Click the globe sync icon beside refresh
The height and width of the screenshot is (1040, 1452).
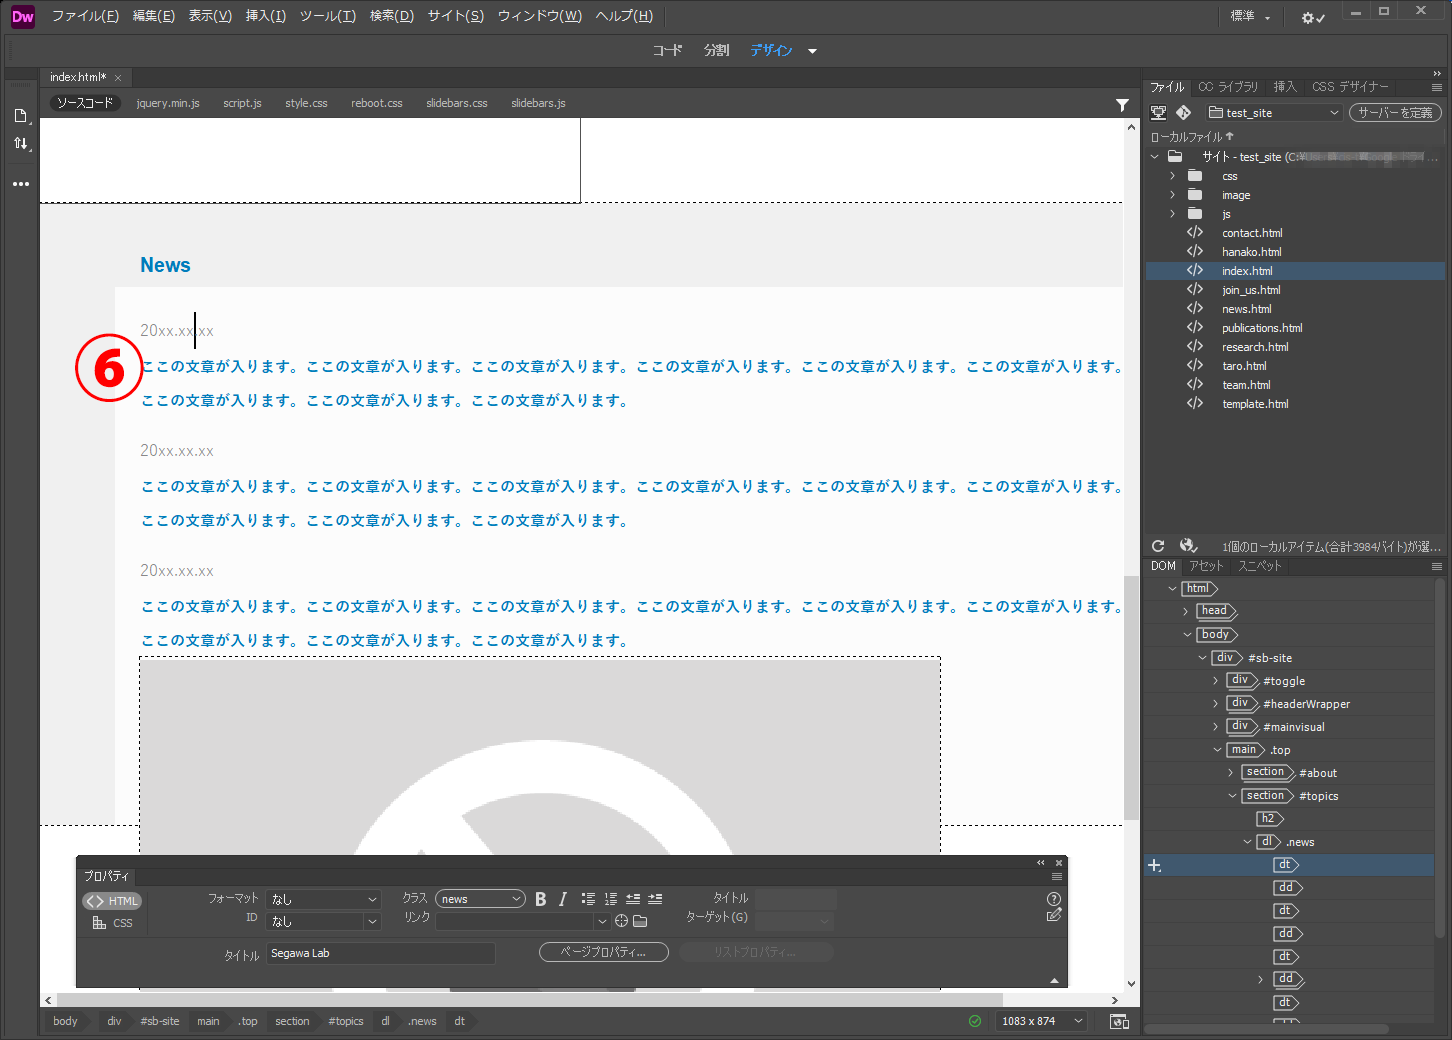(1188, 546)
